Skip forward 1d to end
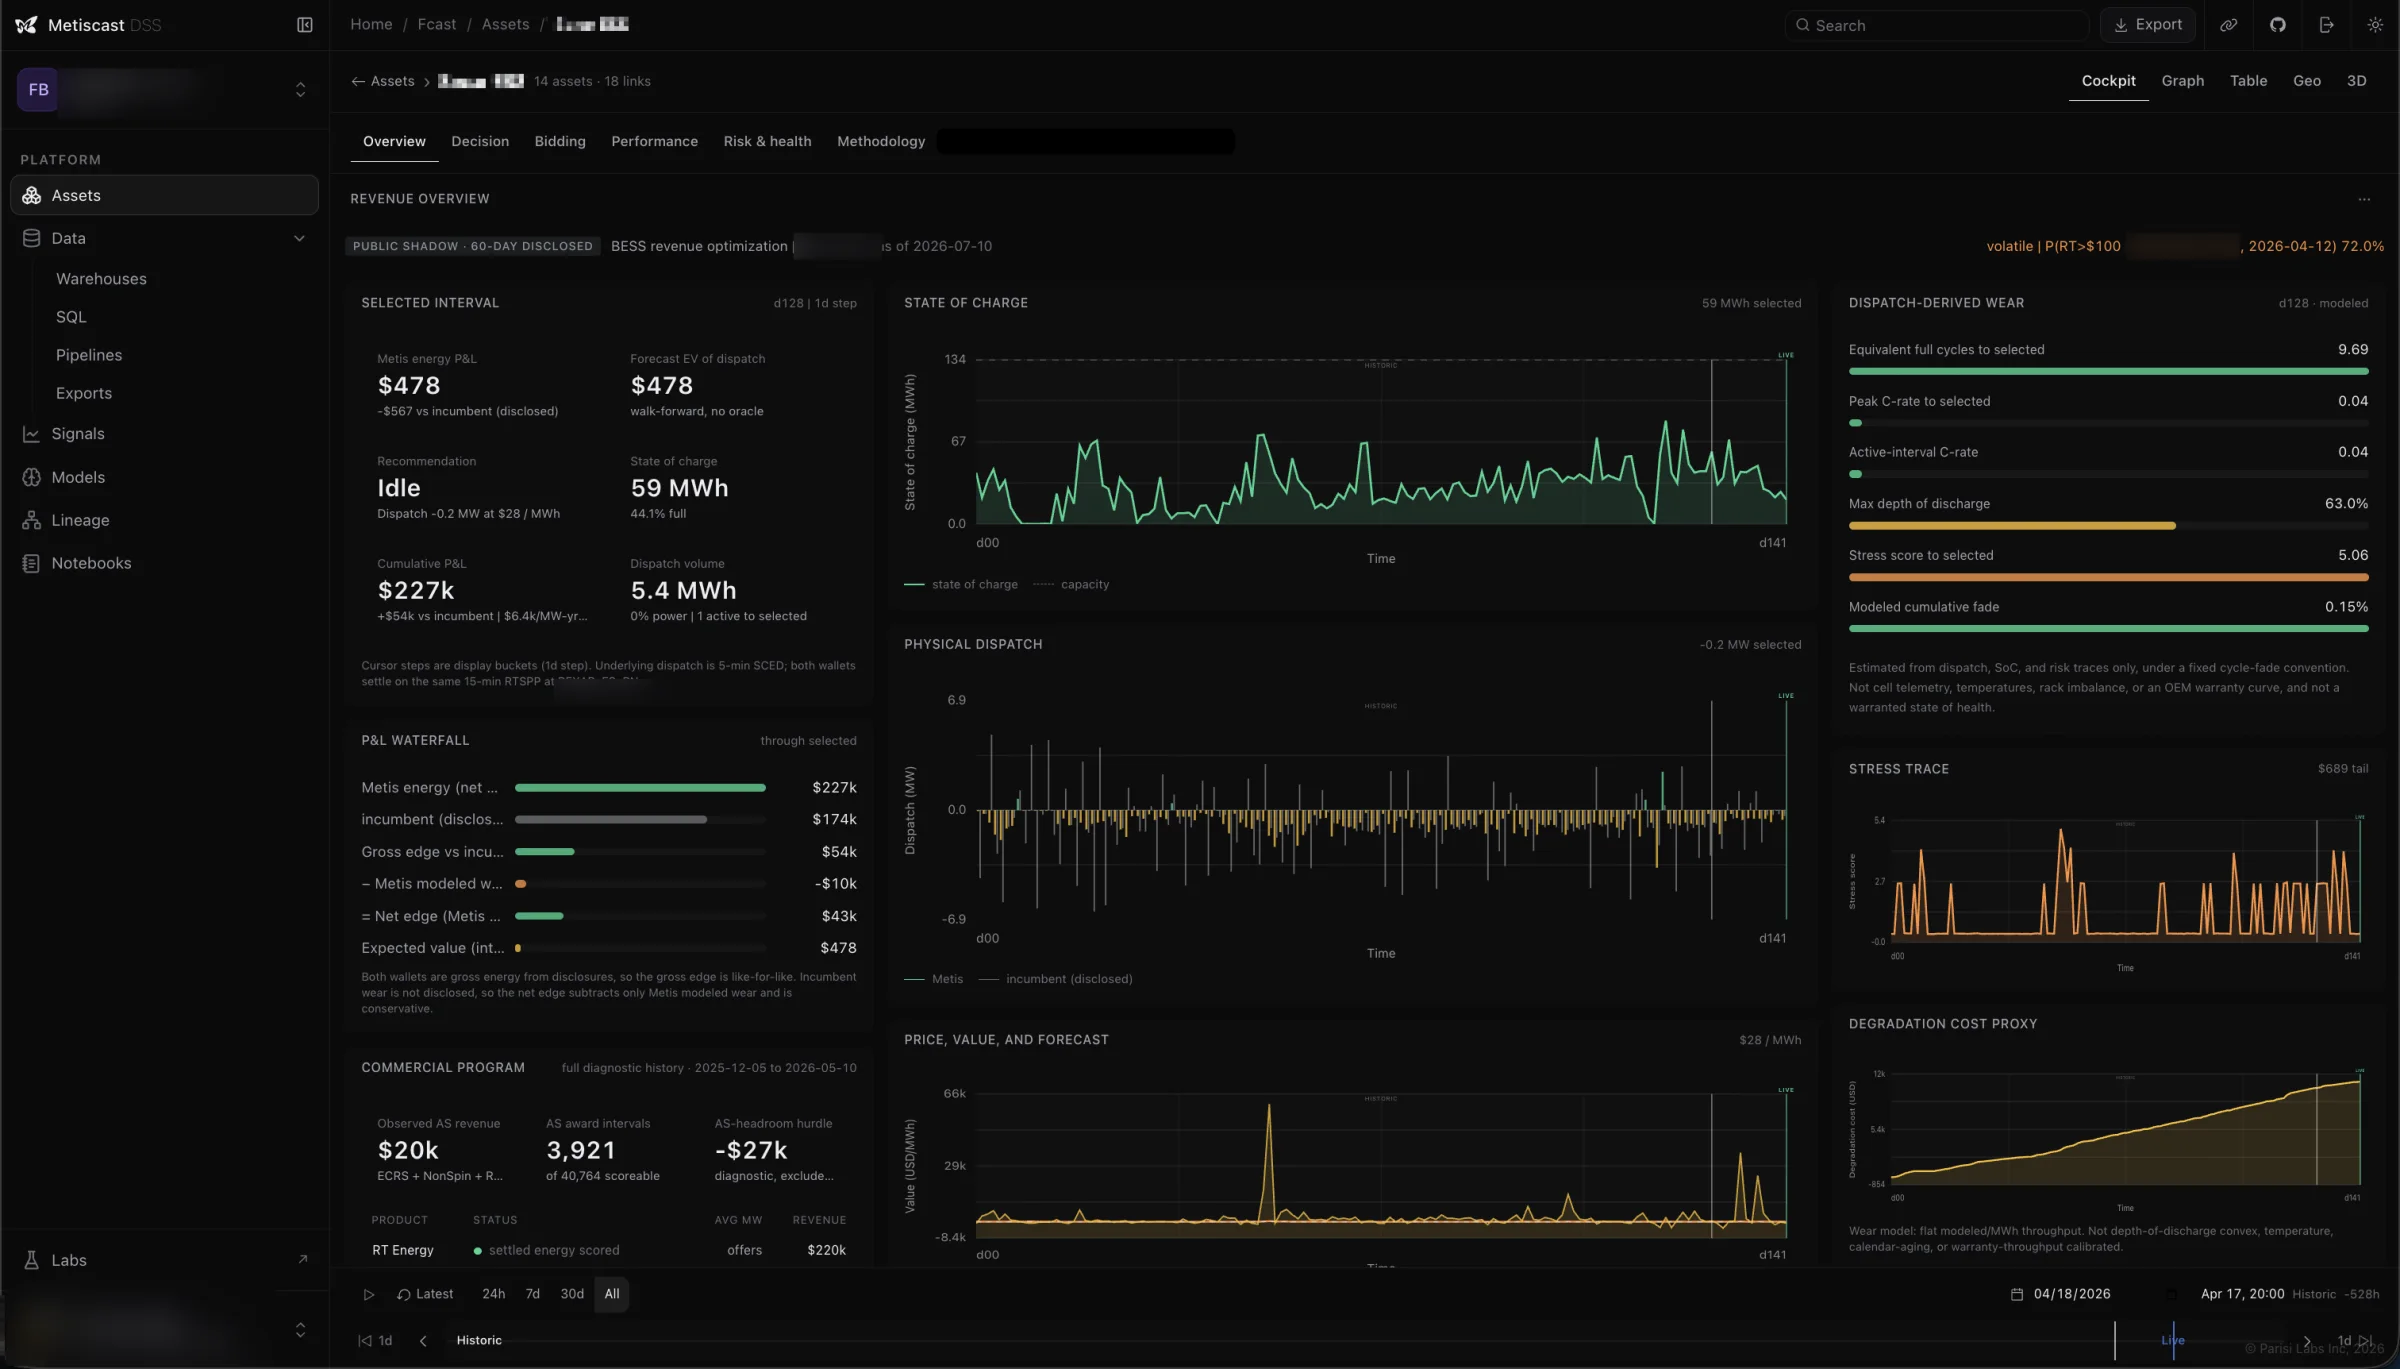The width and height of the screenshot is (2400, 1369). [2354, 1341]
